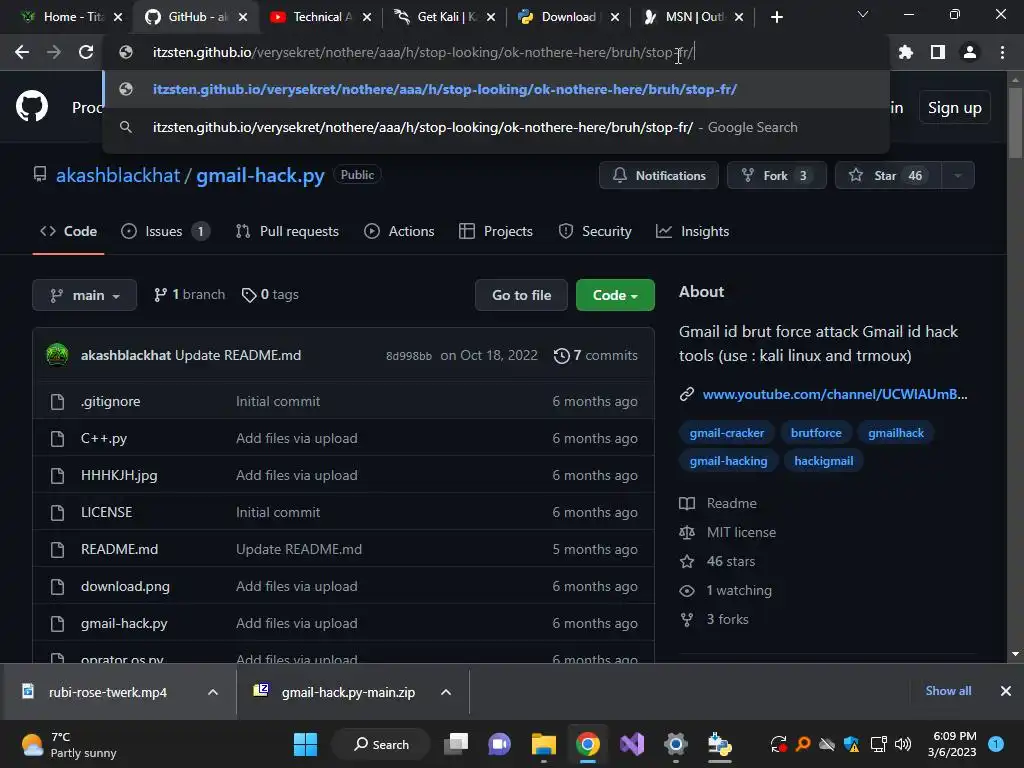Open the Issues tab
Viewport: 1024px width, 768px height.
(x=166, y=231)
